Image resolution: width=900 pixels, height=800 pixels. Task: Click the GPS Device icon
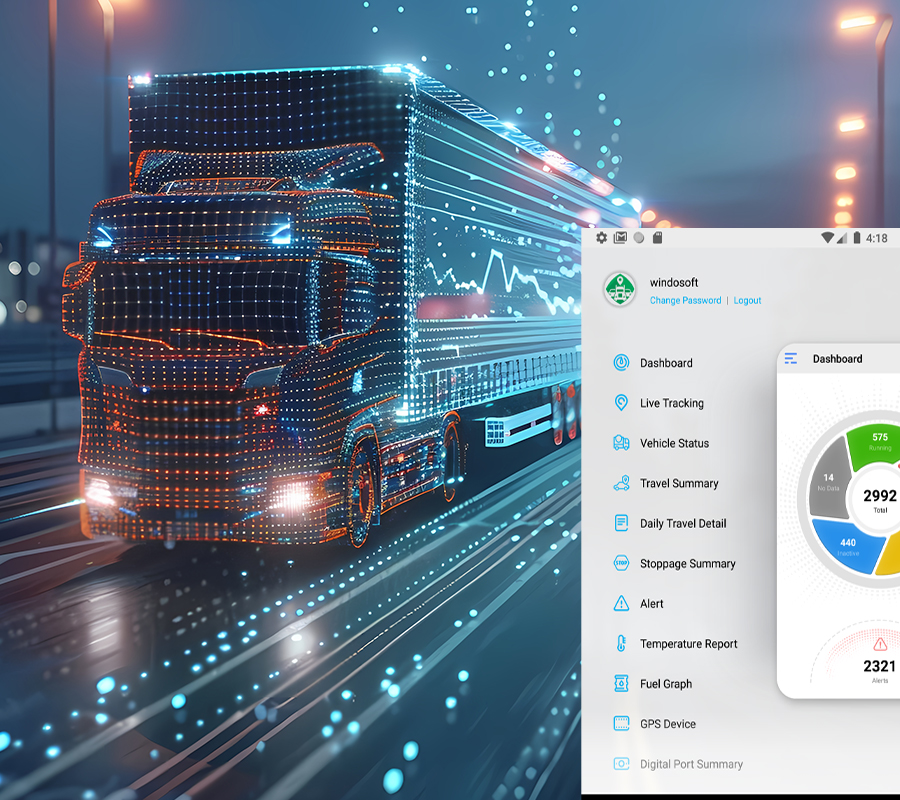coord(621,724)
